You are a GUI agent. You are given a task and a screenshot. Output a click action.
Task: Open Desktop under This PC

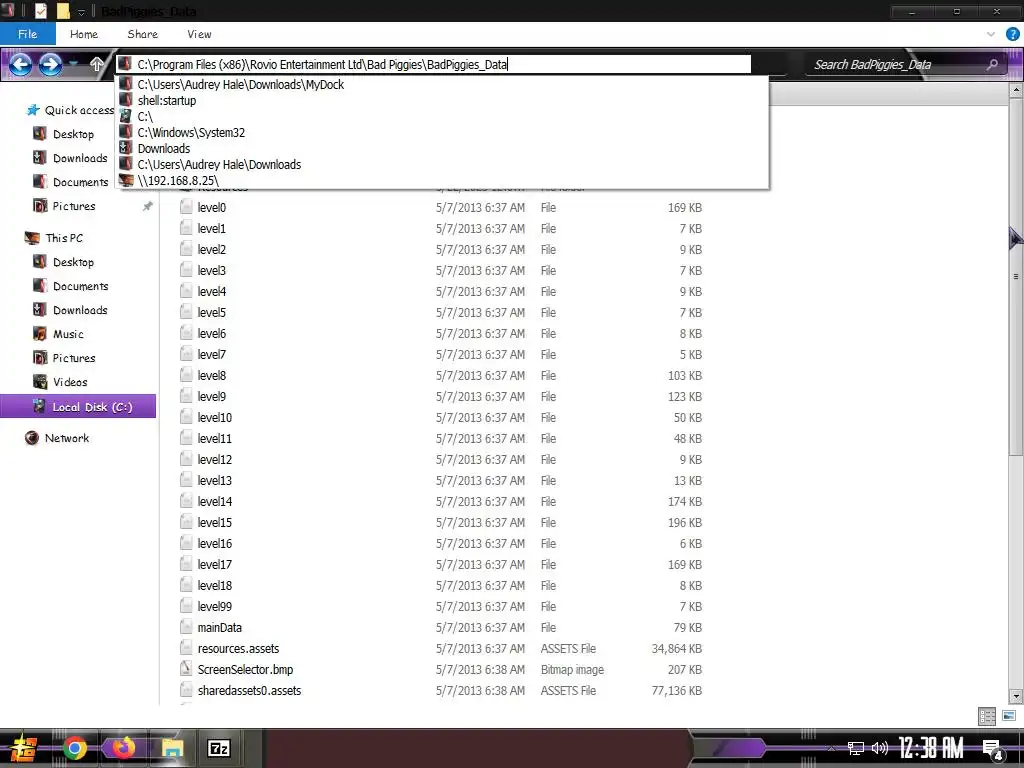[x=73, y=262]
